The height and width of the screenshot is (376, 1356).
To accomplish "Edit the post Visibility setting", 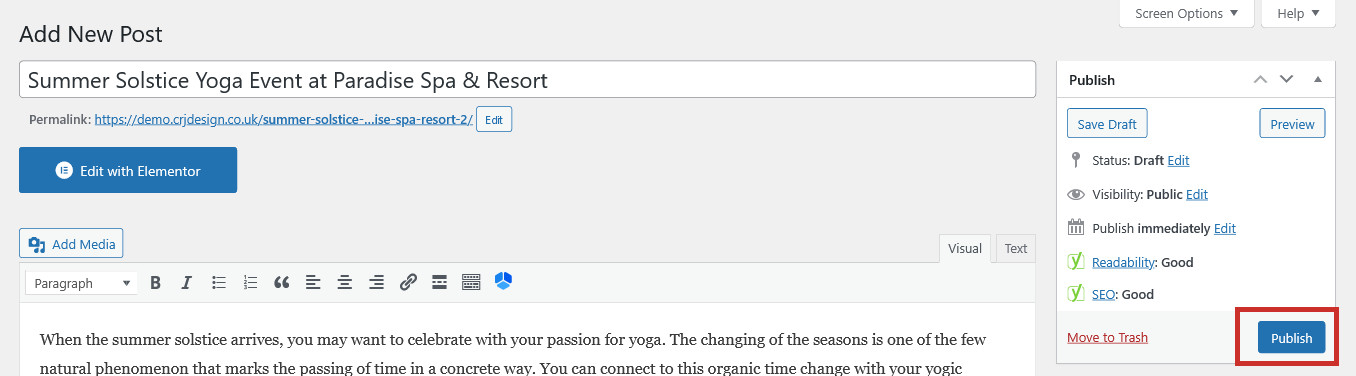I will [1197, 194].
